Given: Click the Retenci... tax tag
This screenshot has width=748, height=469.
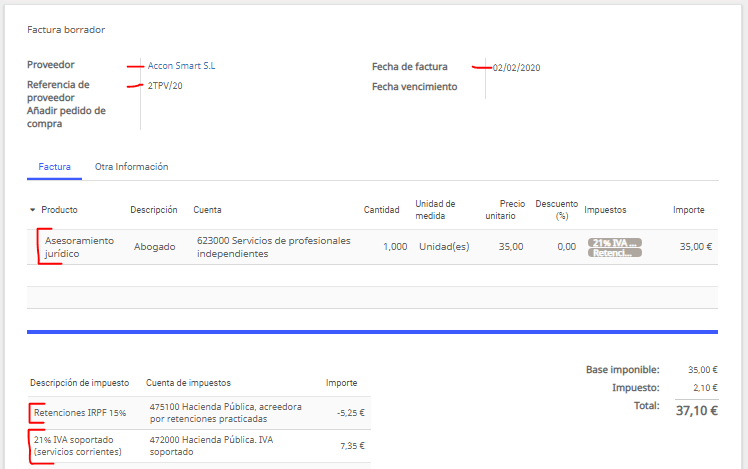Looking at the screenshot, I should coord(614,253).
